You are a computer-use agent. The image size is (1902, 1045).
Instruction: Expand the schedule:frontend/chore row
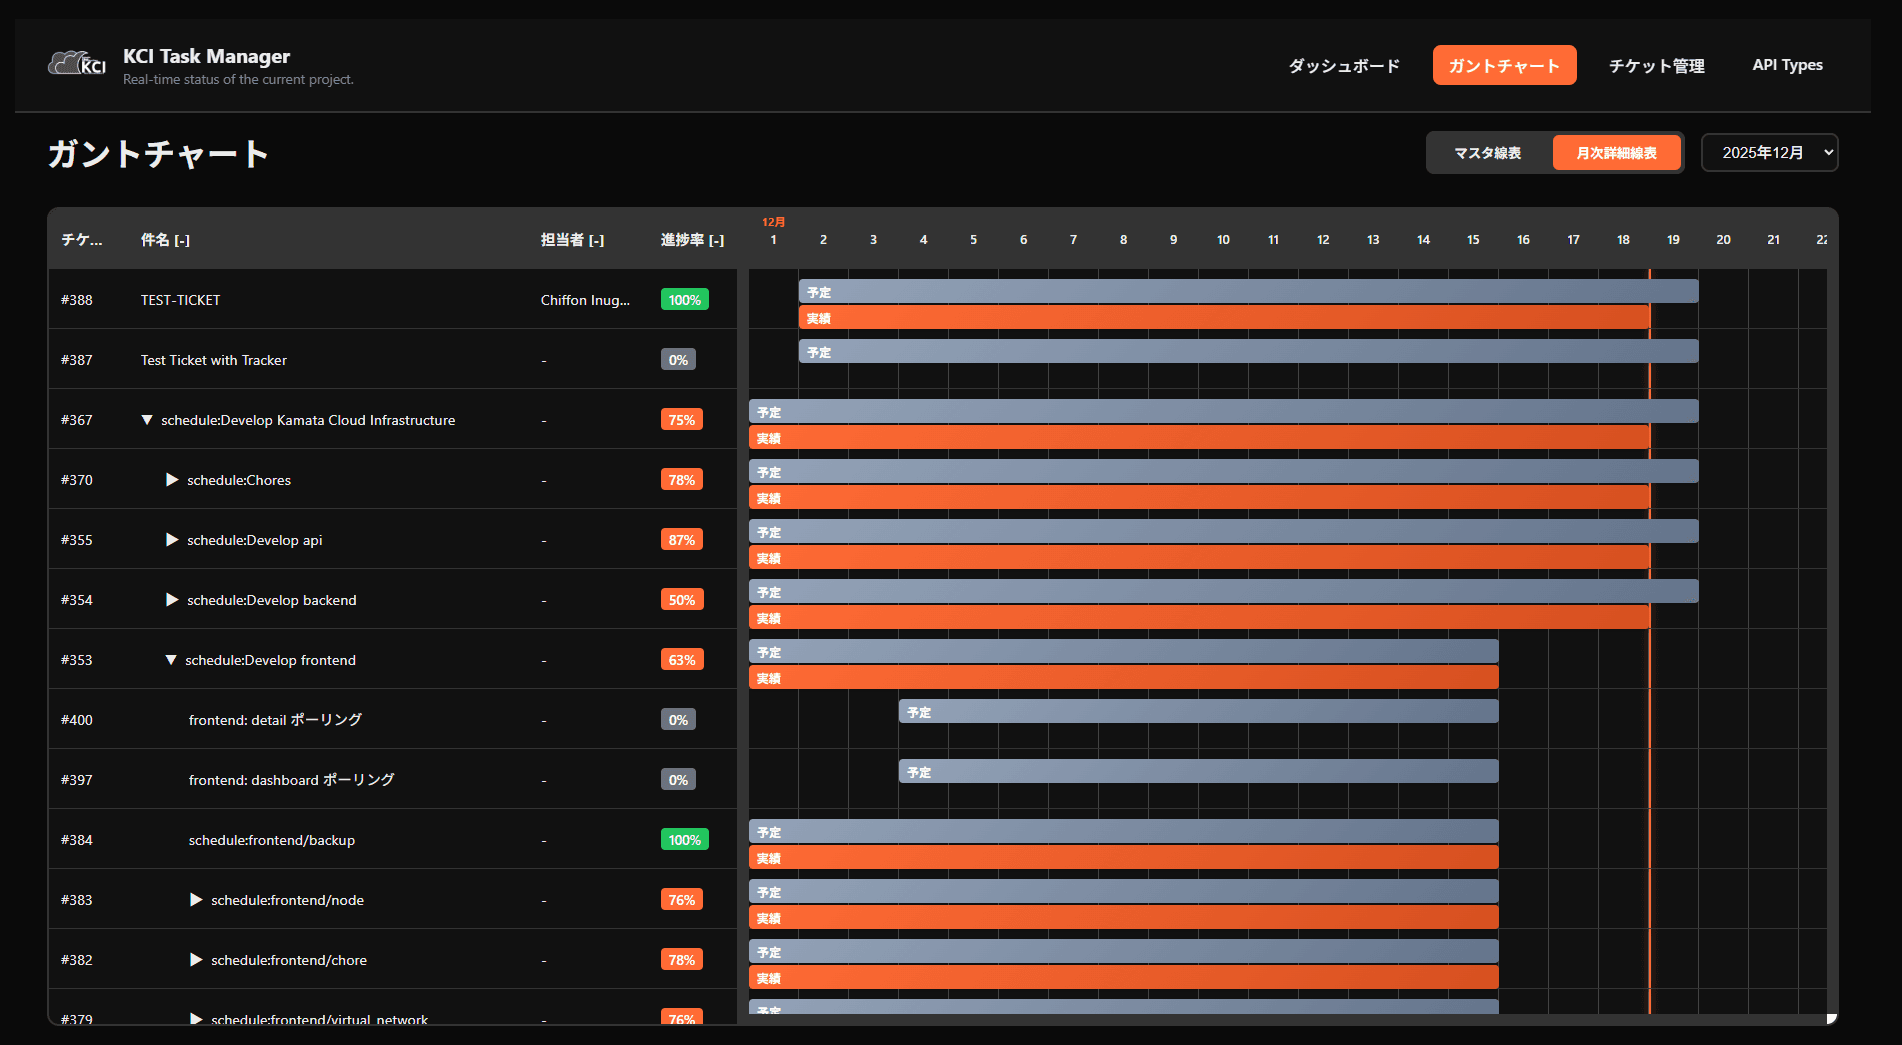coord(196,960)
